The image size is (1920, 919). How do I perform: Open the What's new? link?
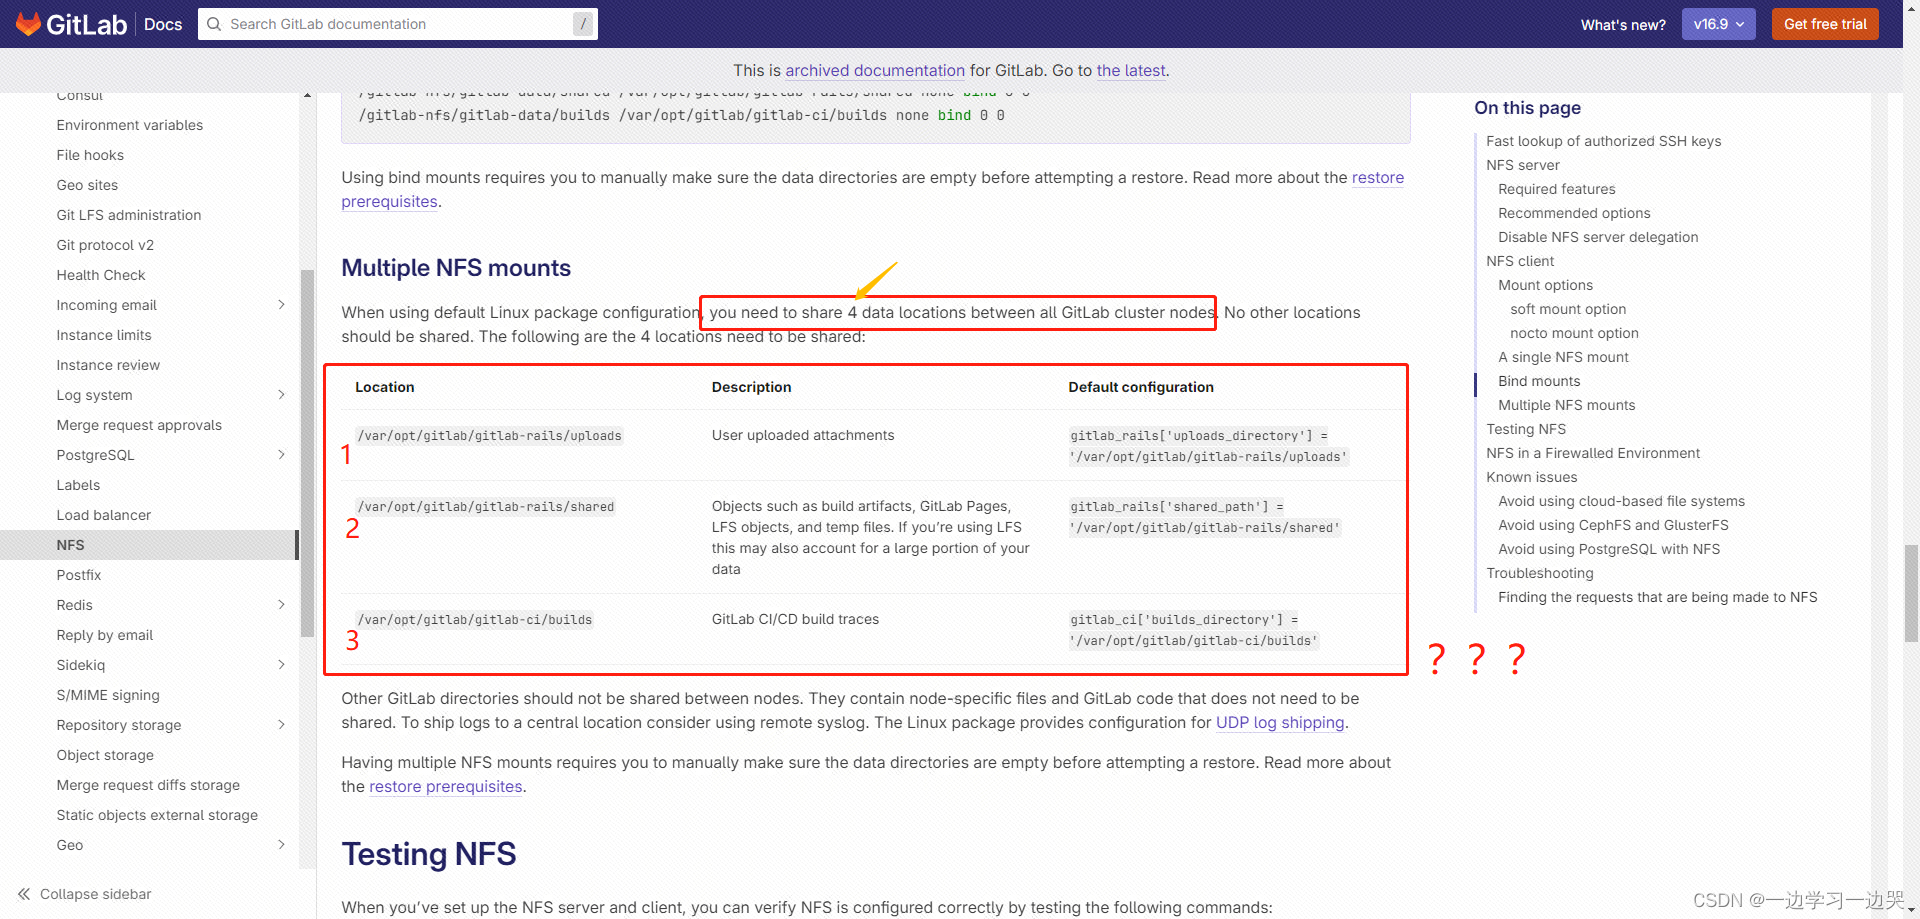coord(1623,25)
